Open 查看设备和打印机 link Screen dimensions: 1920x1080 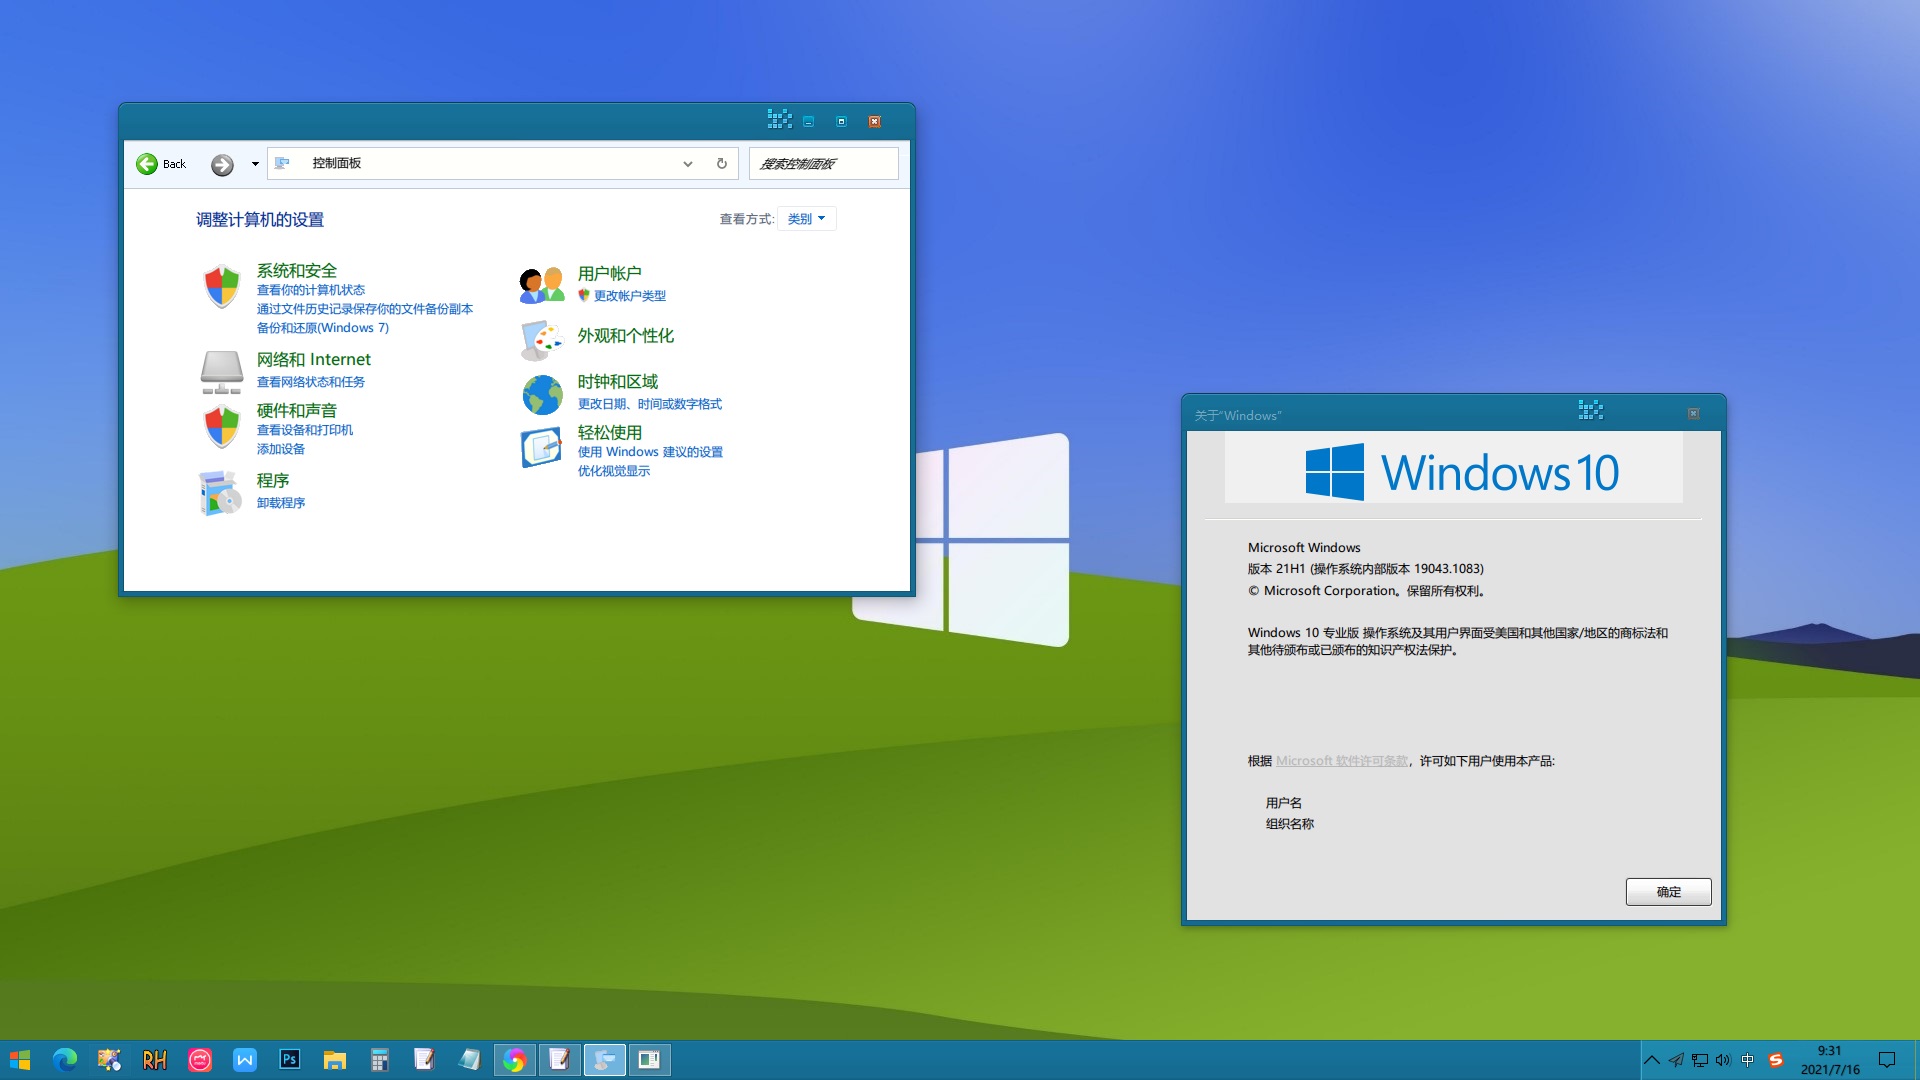coord(305,430)
